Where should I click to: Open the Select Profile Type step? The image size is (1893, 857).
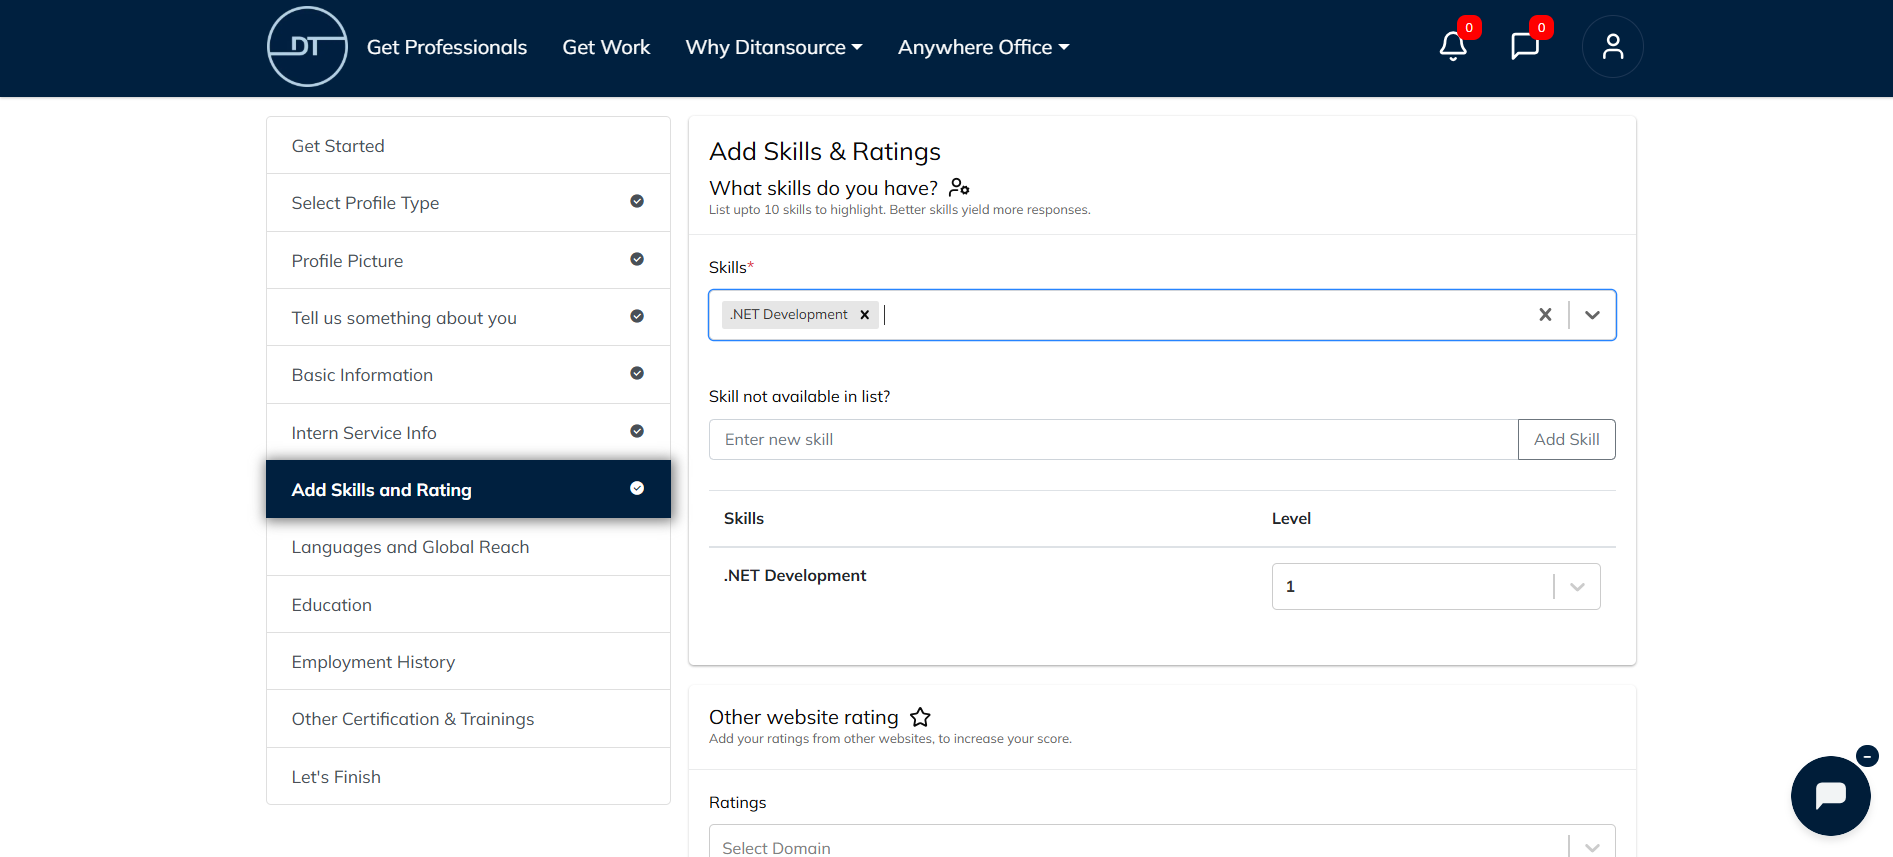[x=468, y=203]
